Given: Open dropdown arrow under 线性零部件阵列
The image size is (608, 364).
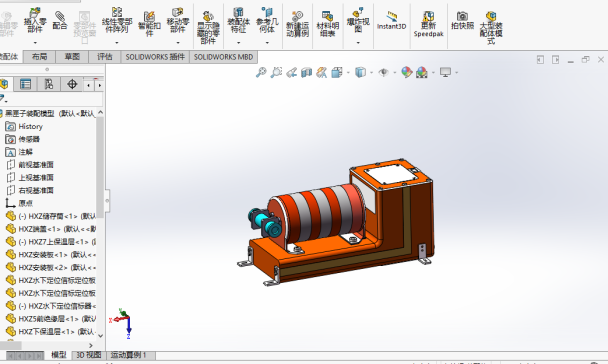Looking at the screenshot, I should (x=117, y=42).
